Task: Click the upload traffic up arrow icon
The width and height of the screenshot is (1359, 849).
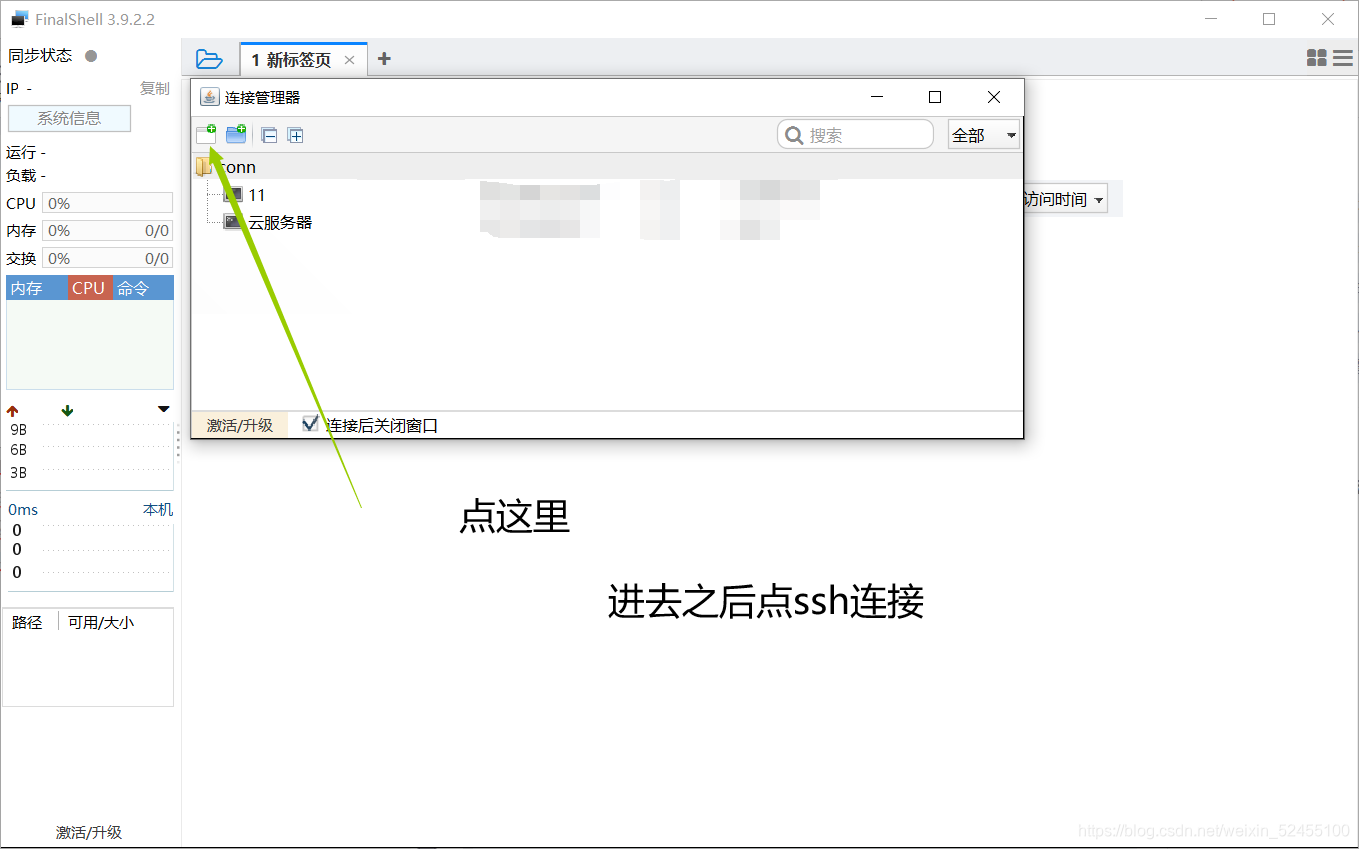Action: pos(13,411)
